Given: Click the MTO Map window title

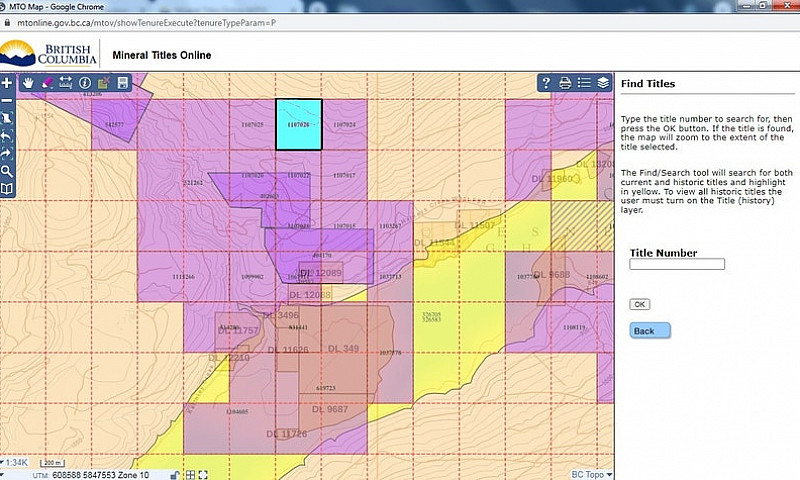Looking at the screenshot, I should click(56, 7).
